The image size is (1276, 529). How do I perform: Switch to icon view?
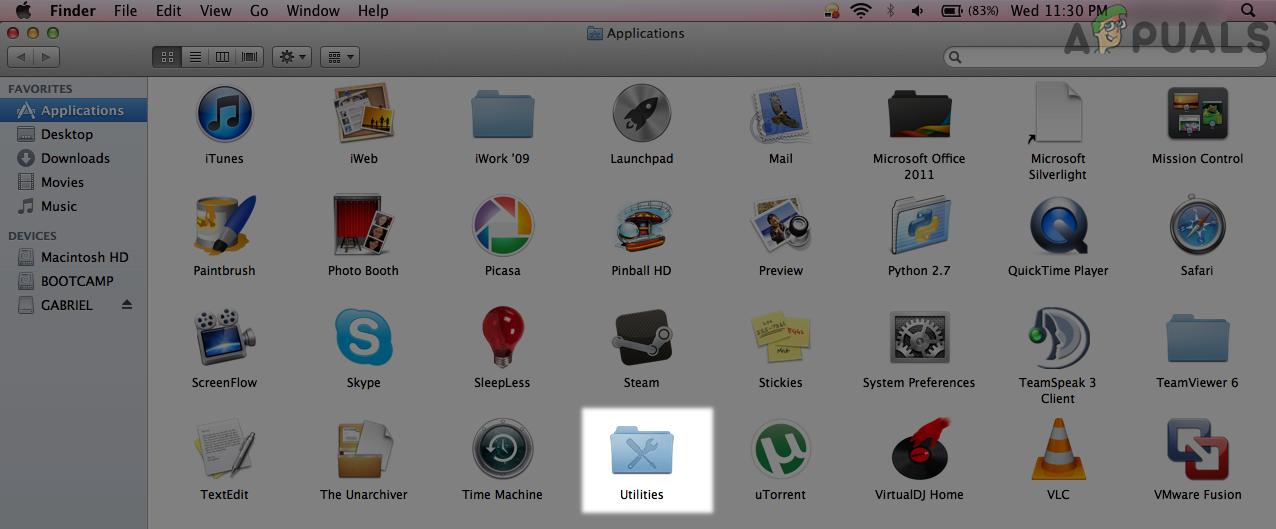tap(167, 57)
